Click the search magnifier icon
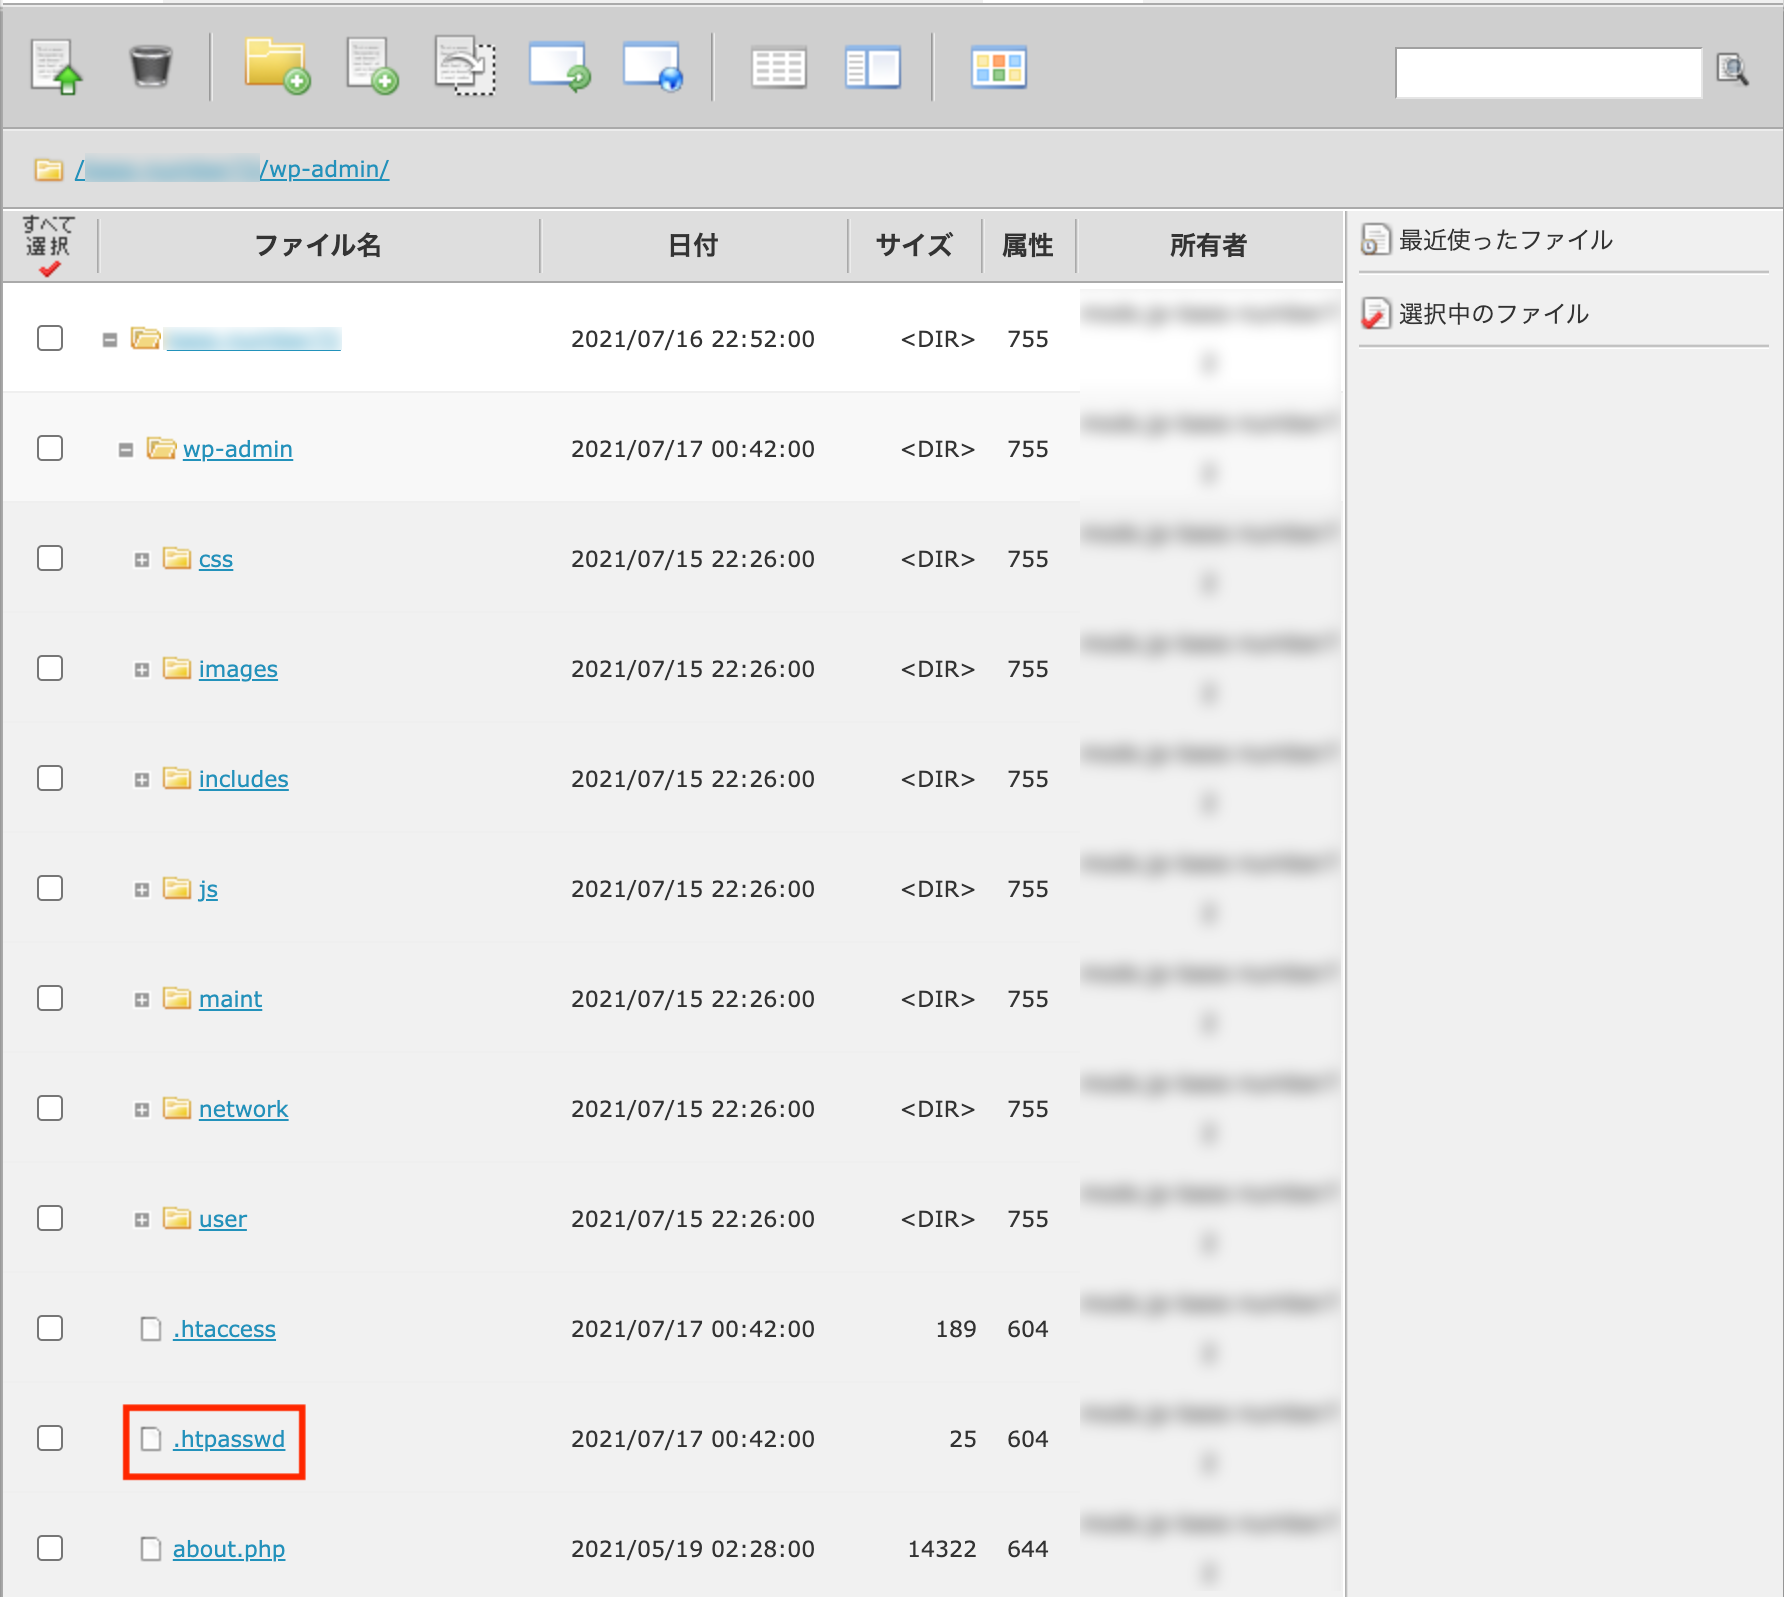Screen dimensions: 1784x1597 pyautogui.click(x=1732, y=70)
